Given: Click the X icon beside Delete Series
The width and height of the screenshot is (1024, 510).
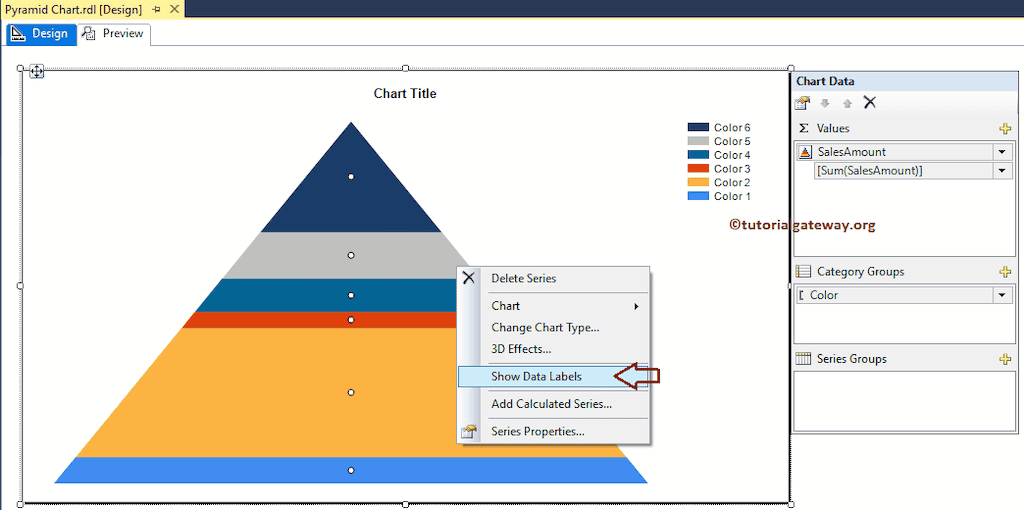Looking at the screenshot, I should click(x=468, y=278).
